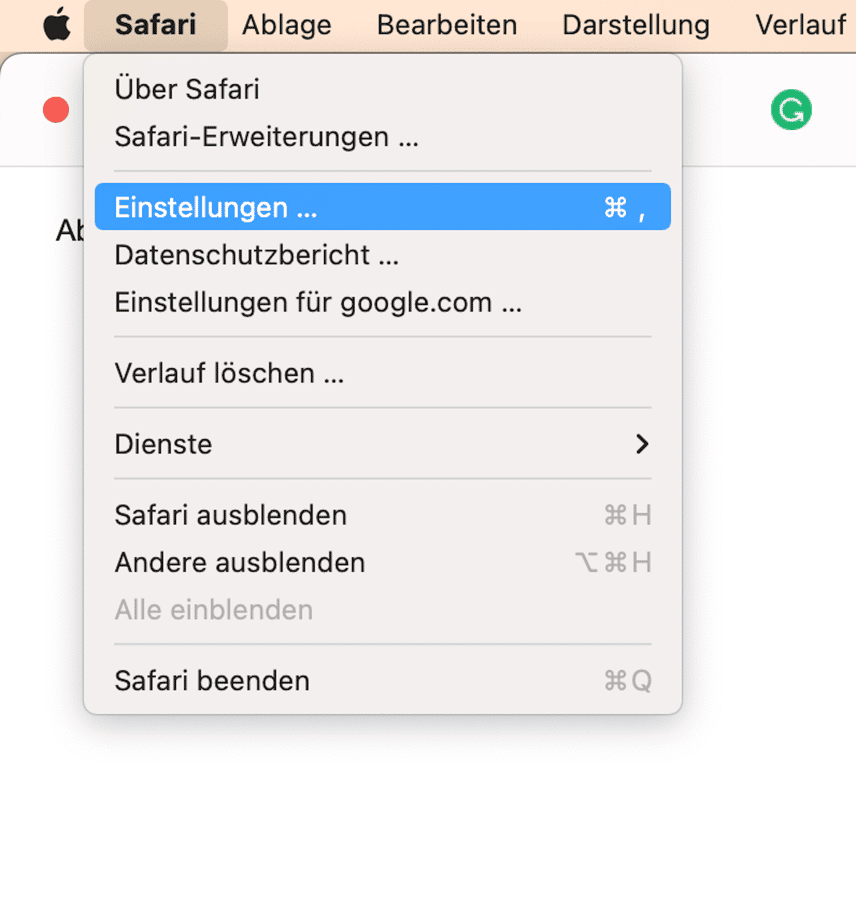Open the Safari menu bar item
Image resolution: width=856 pixels, height=899 pixels.
tap(155, 25)
